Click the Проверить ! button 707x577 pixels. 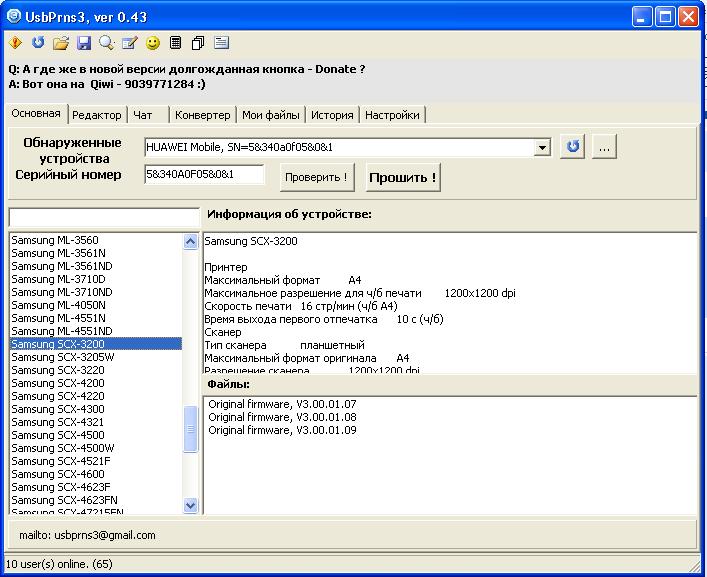pos(317,177)
